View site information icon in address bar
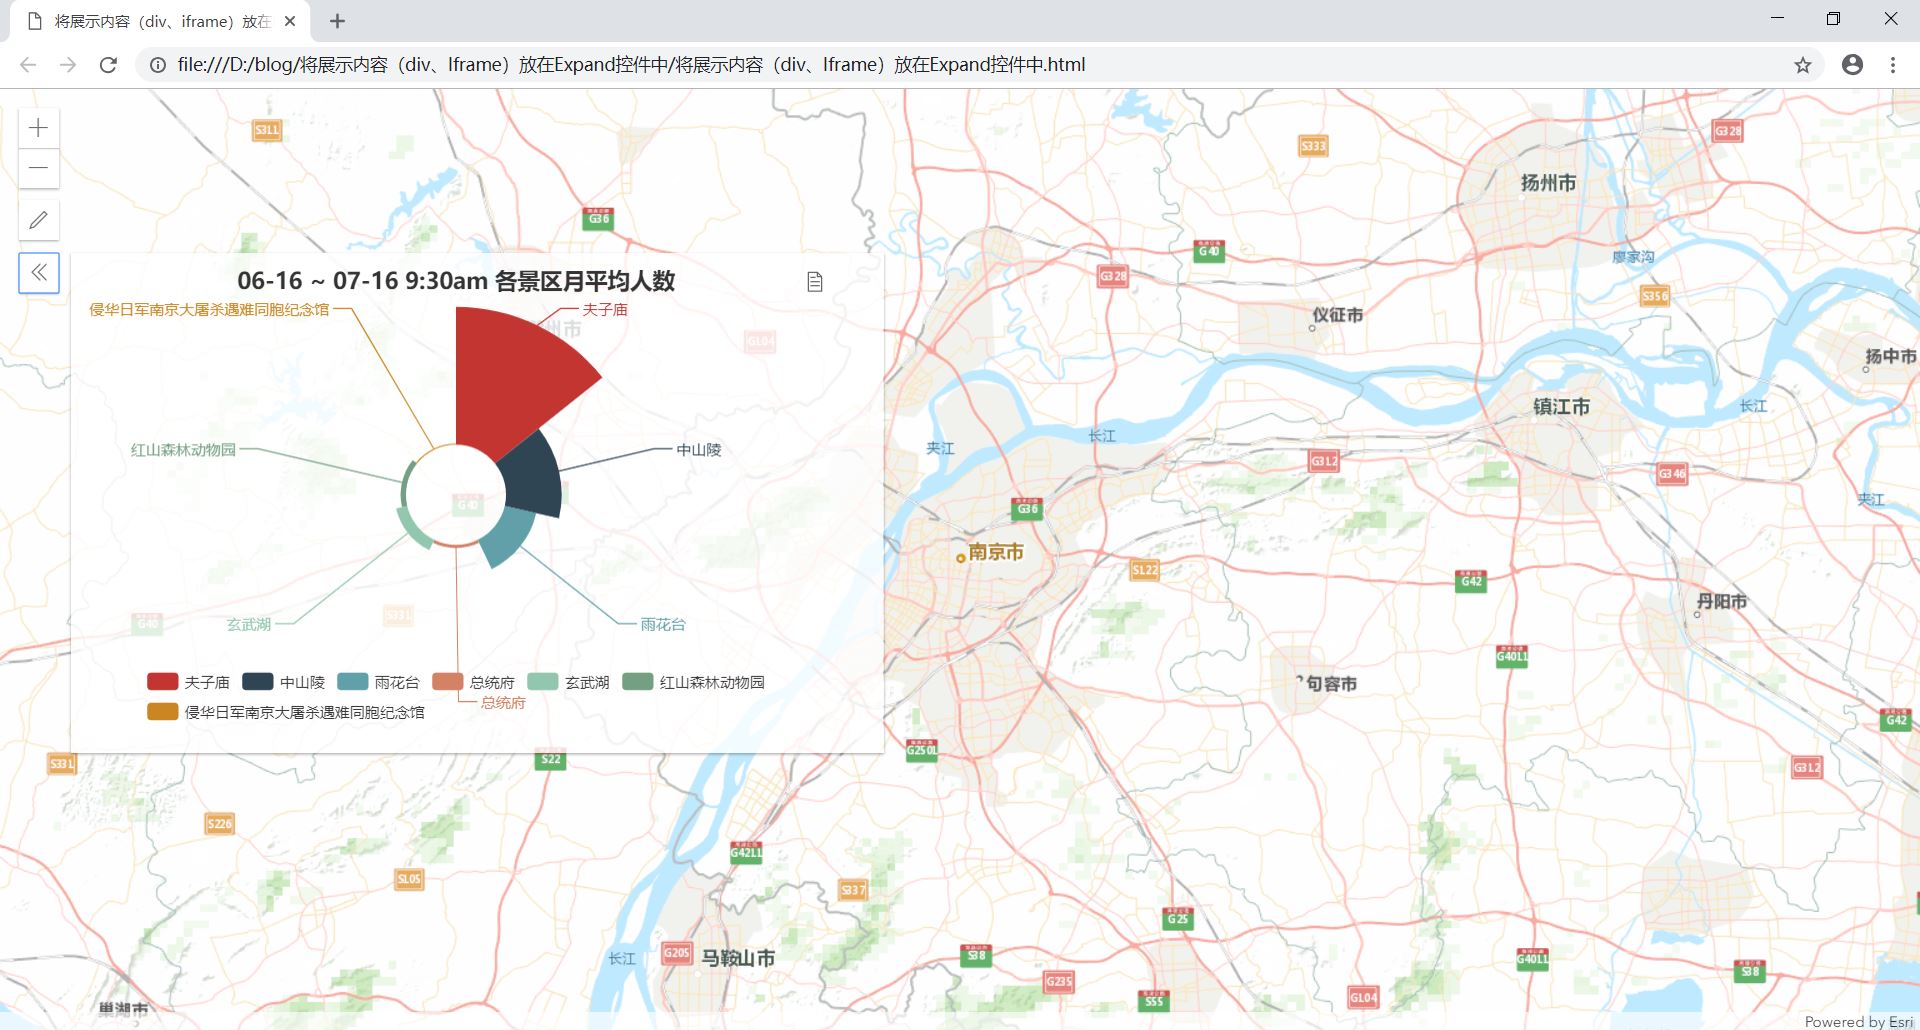 [x=158, y=65]
